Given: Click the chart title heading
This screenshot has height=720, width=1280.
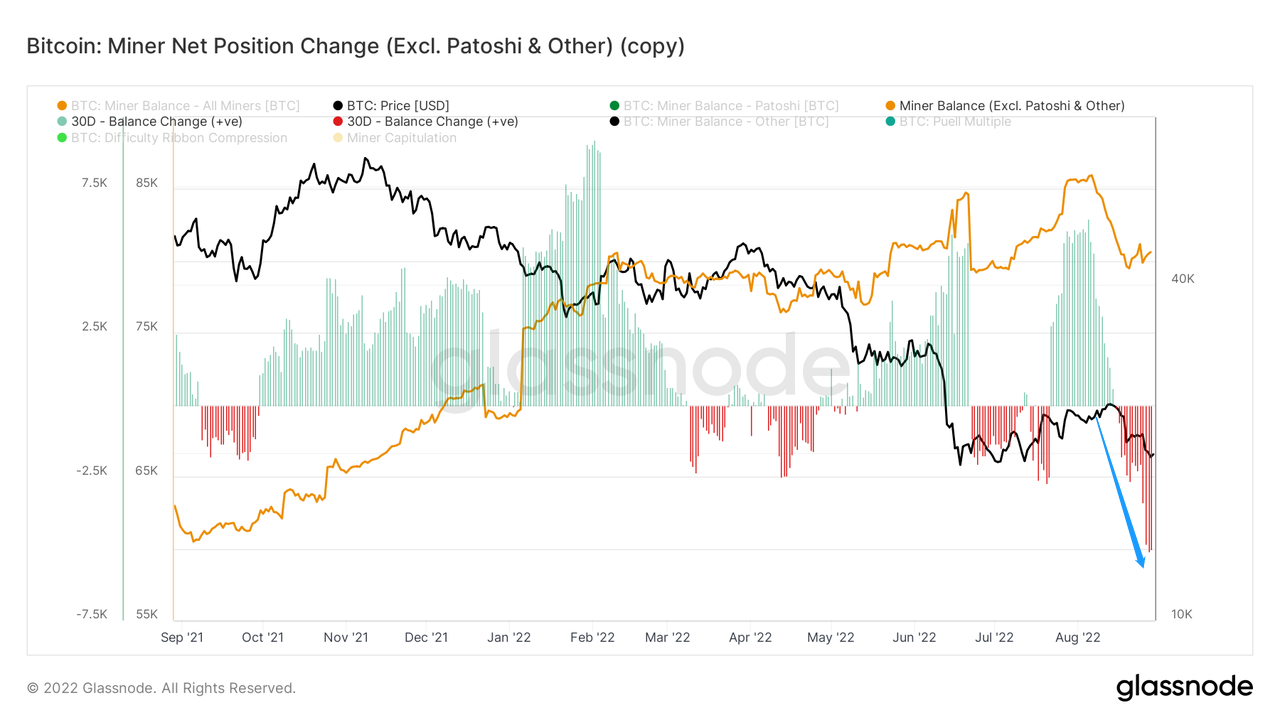Looking at the screenshot, I should 355,46.
